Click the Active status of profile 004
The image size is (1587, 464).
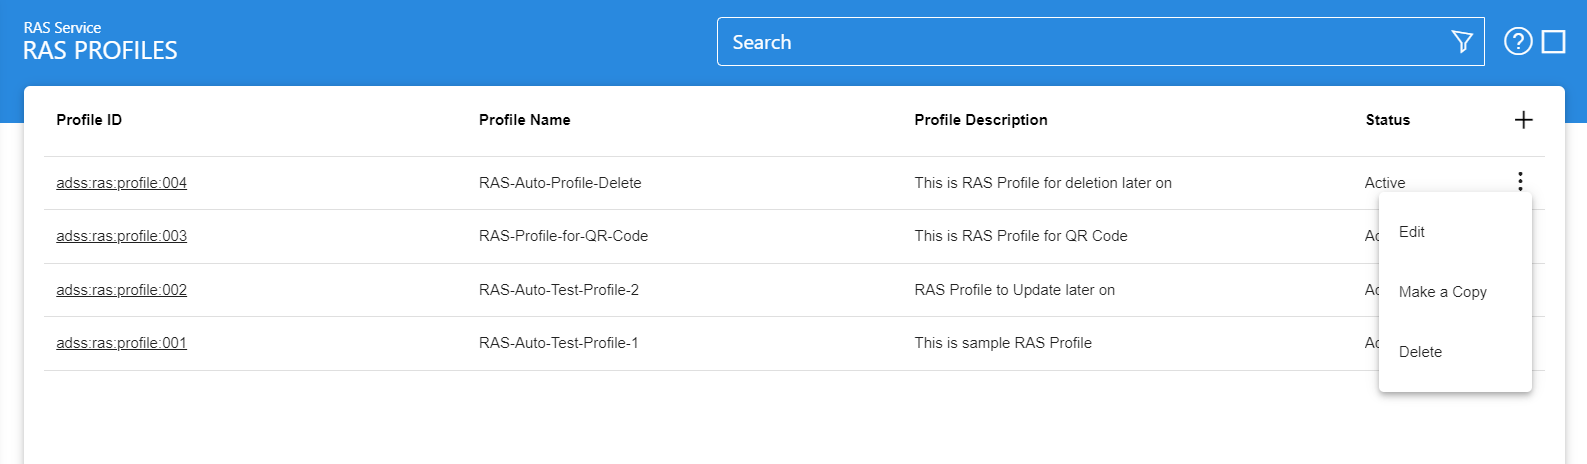(1384, 183)
